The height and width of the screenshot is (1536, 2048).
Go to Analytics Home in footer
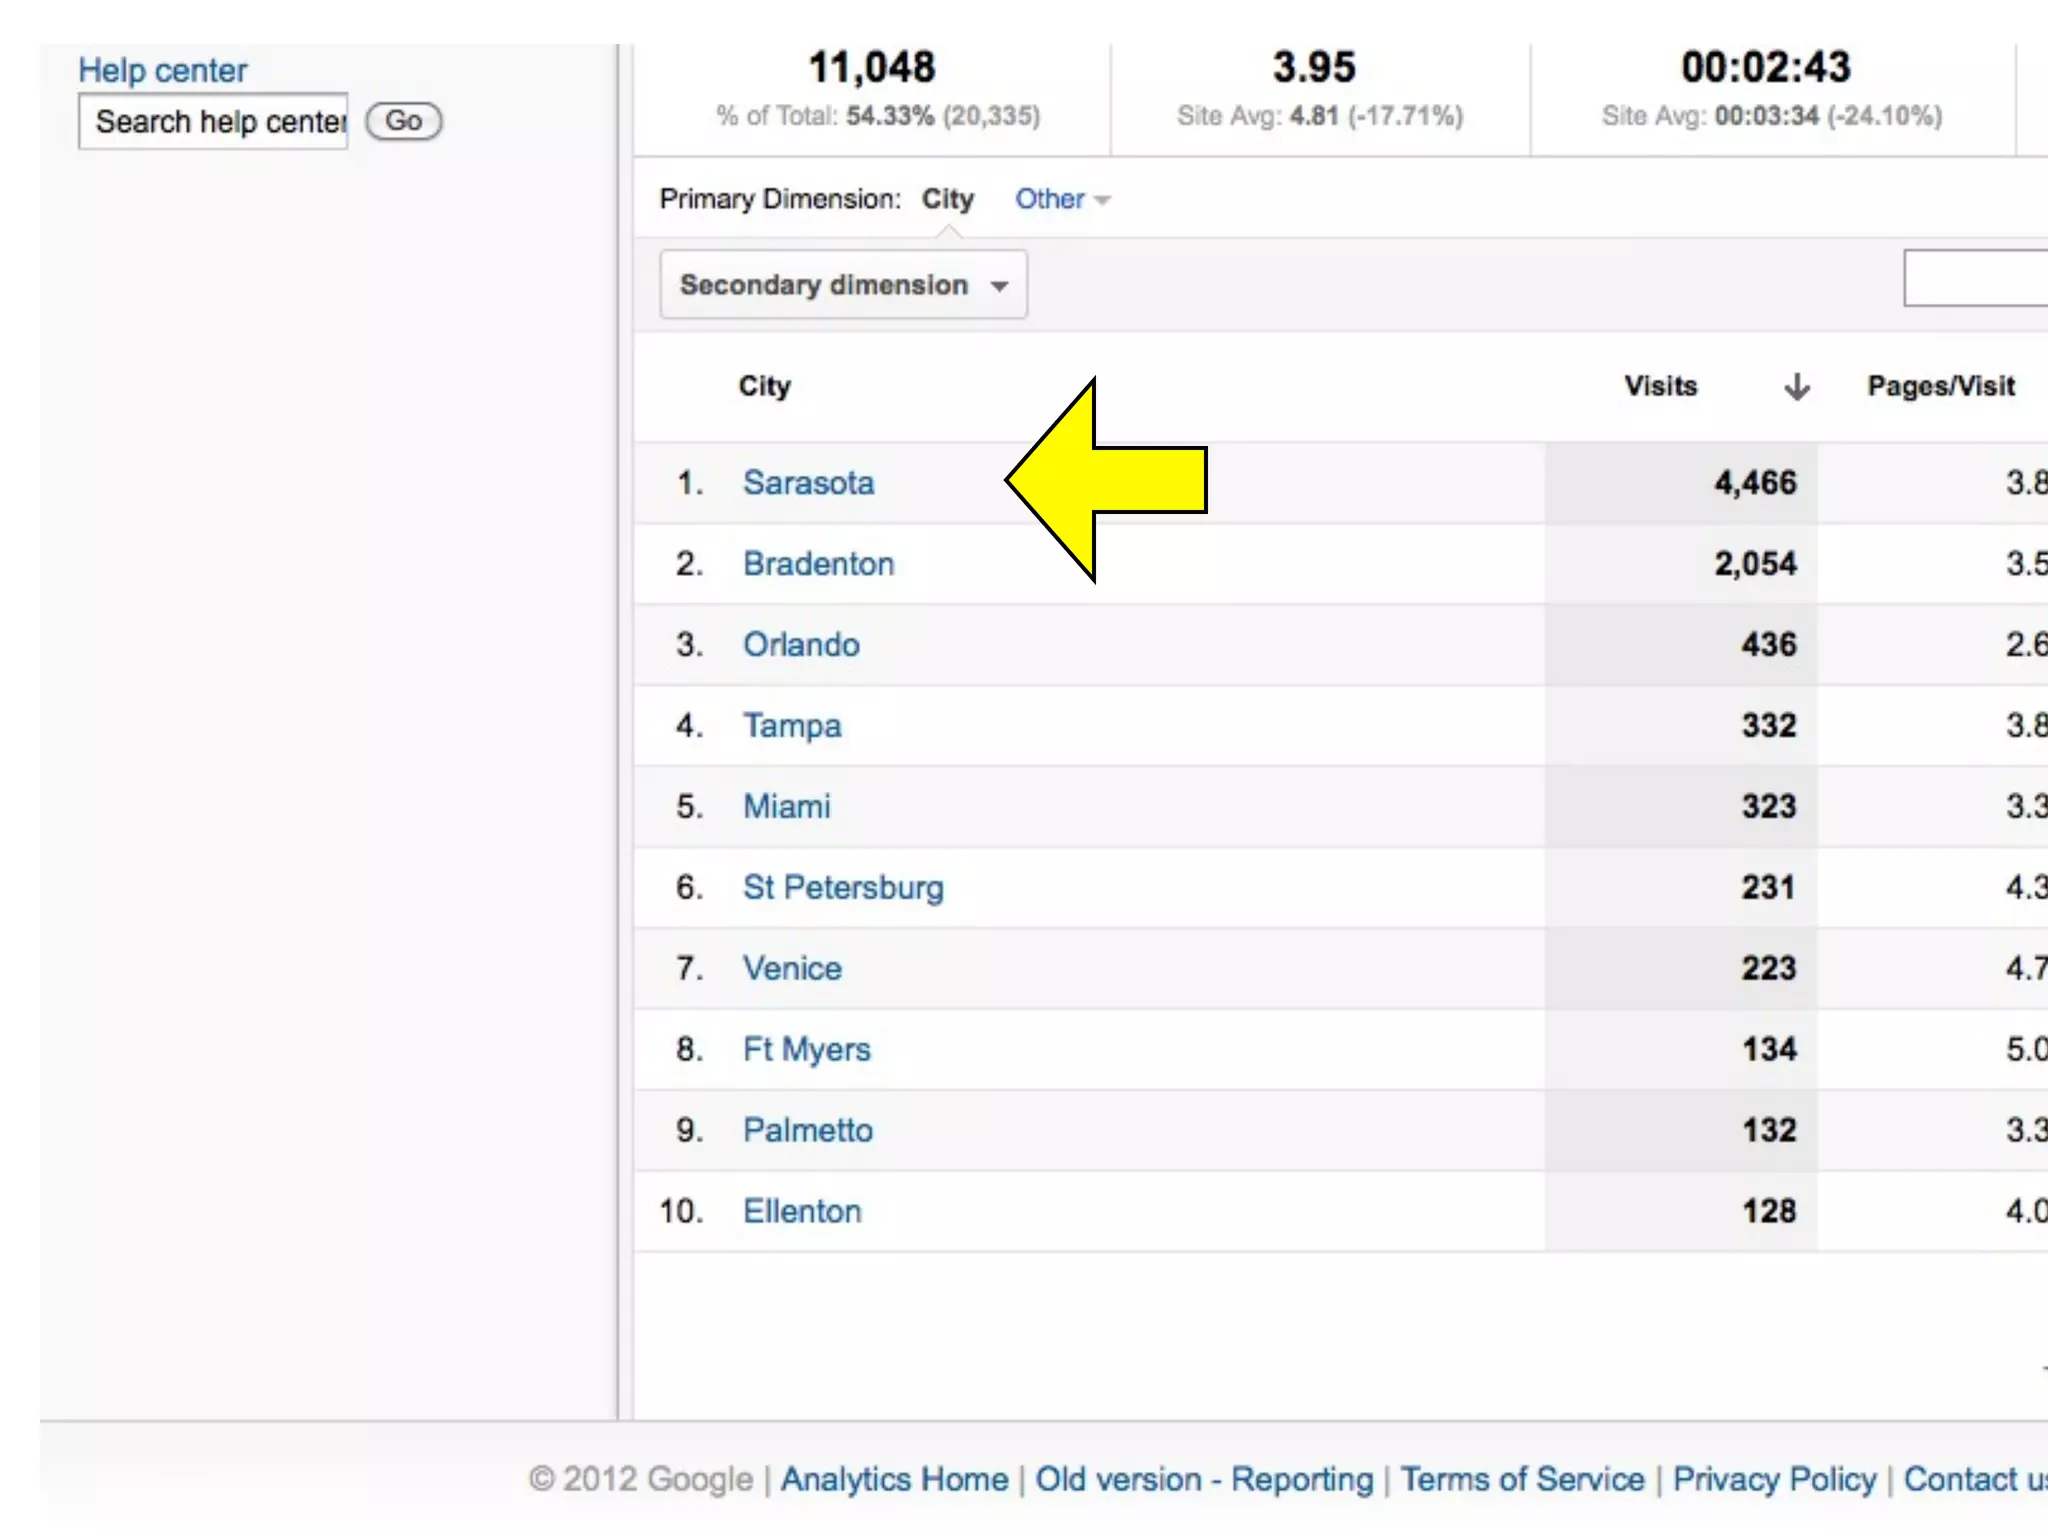894,1479
